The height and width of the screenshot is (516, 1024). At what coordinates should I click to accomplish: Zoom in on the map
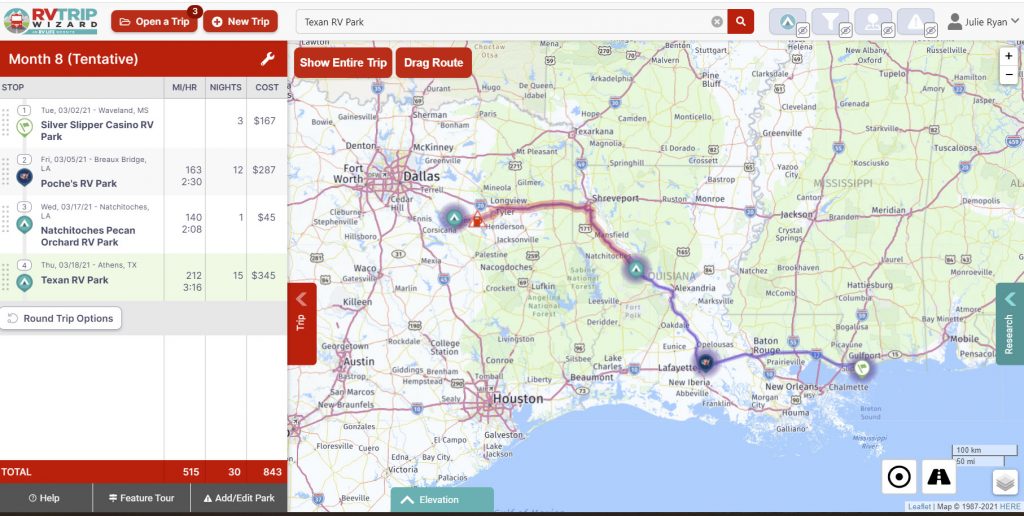point(1008,56)
